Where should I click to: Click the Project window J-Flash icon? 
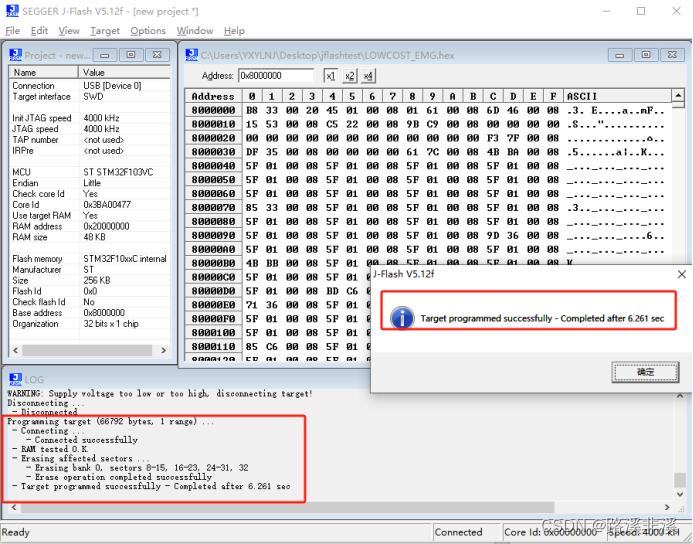[15, 55]
